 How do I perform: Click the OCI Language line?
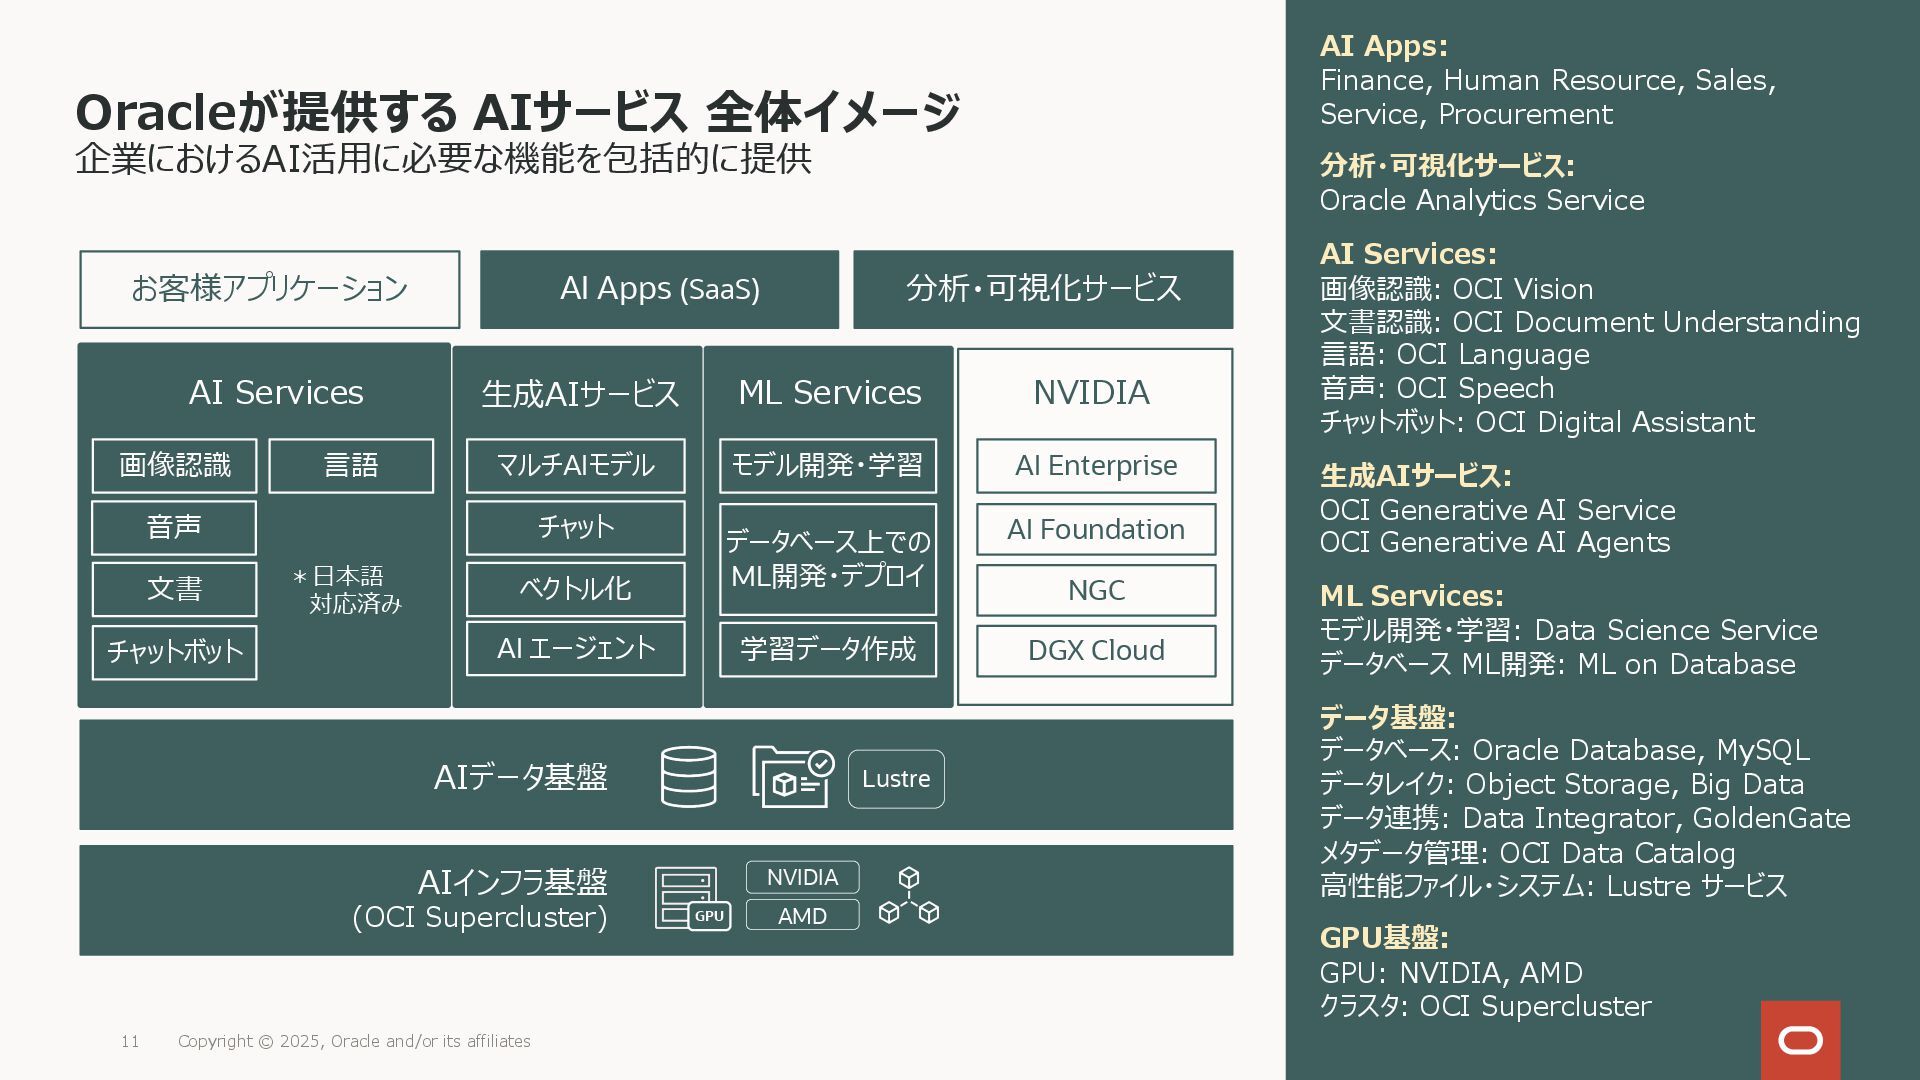coord(1454,355)
